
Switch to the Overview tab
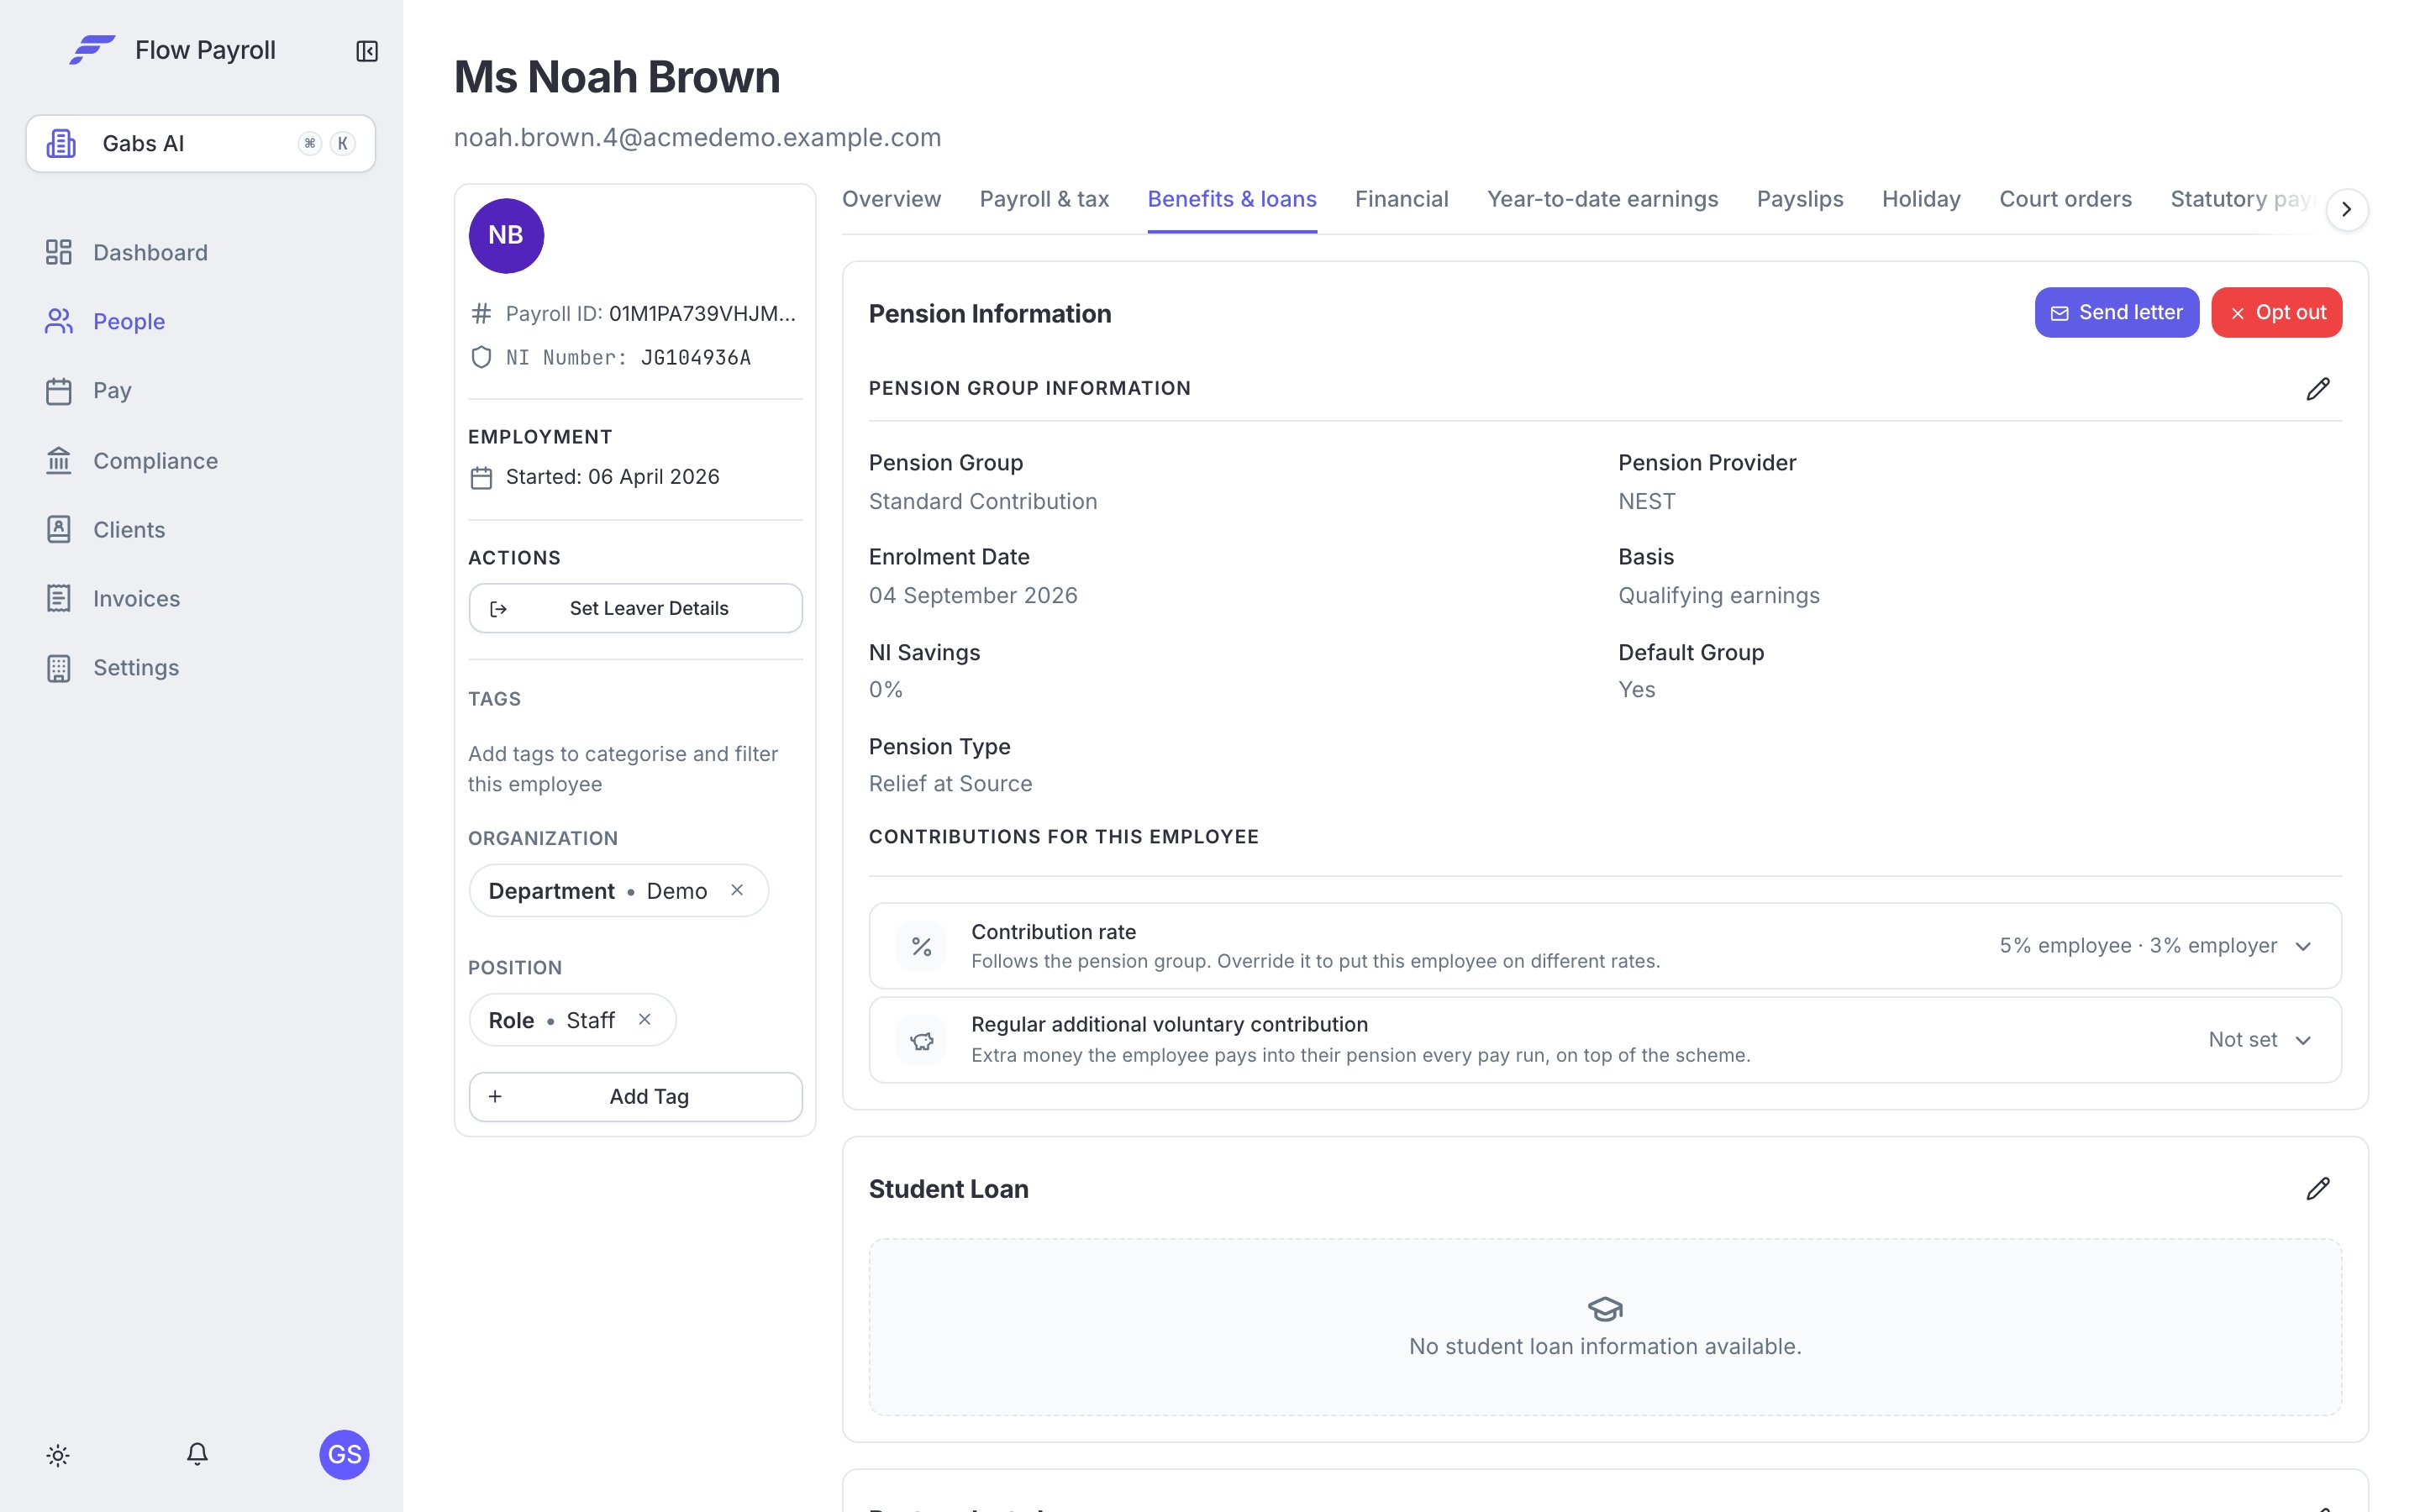tap(891, 199)
